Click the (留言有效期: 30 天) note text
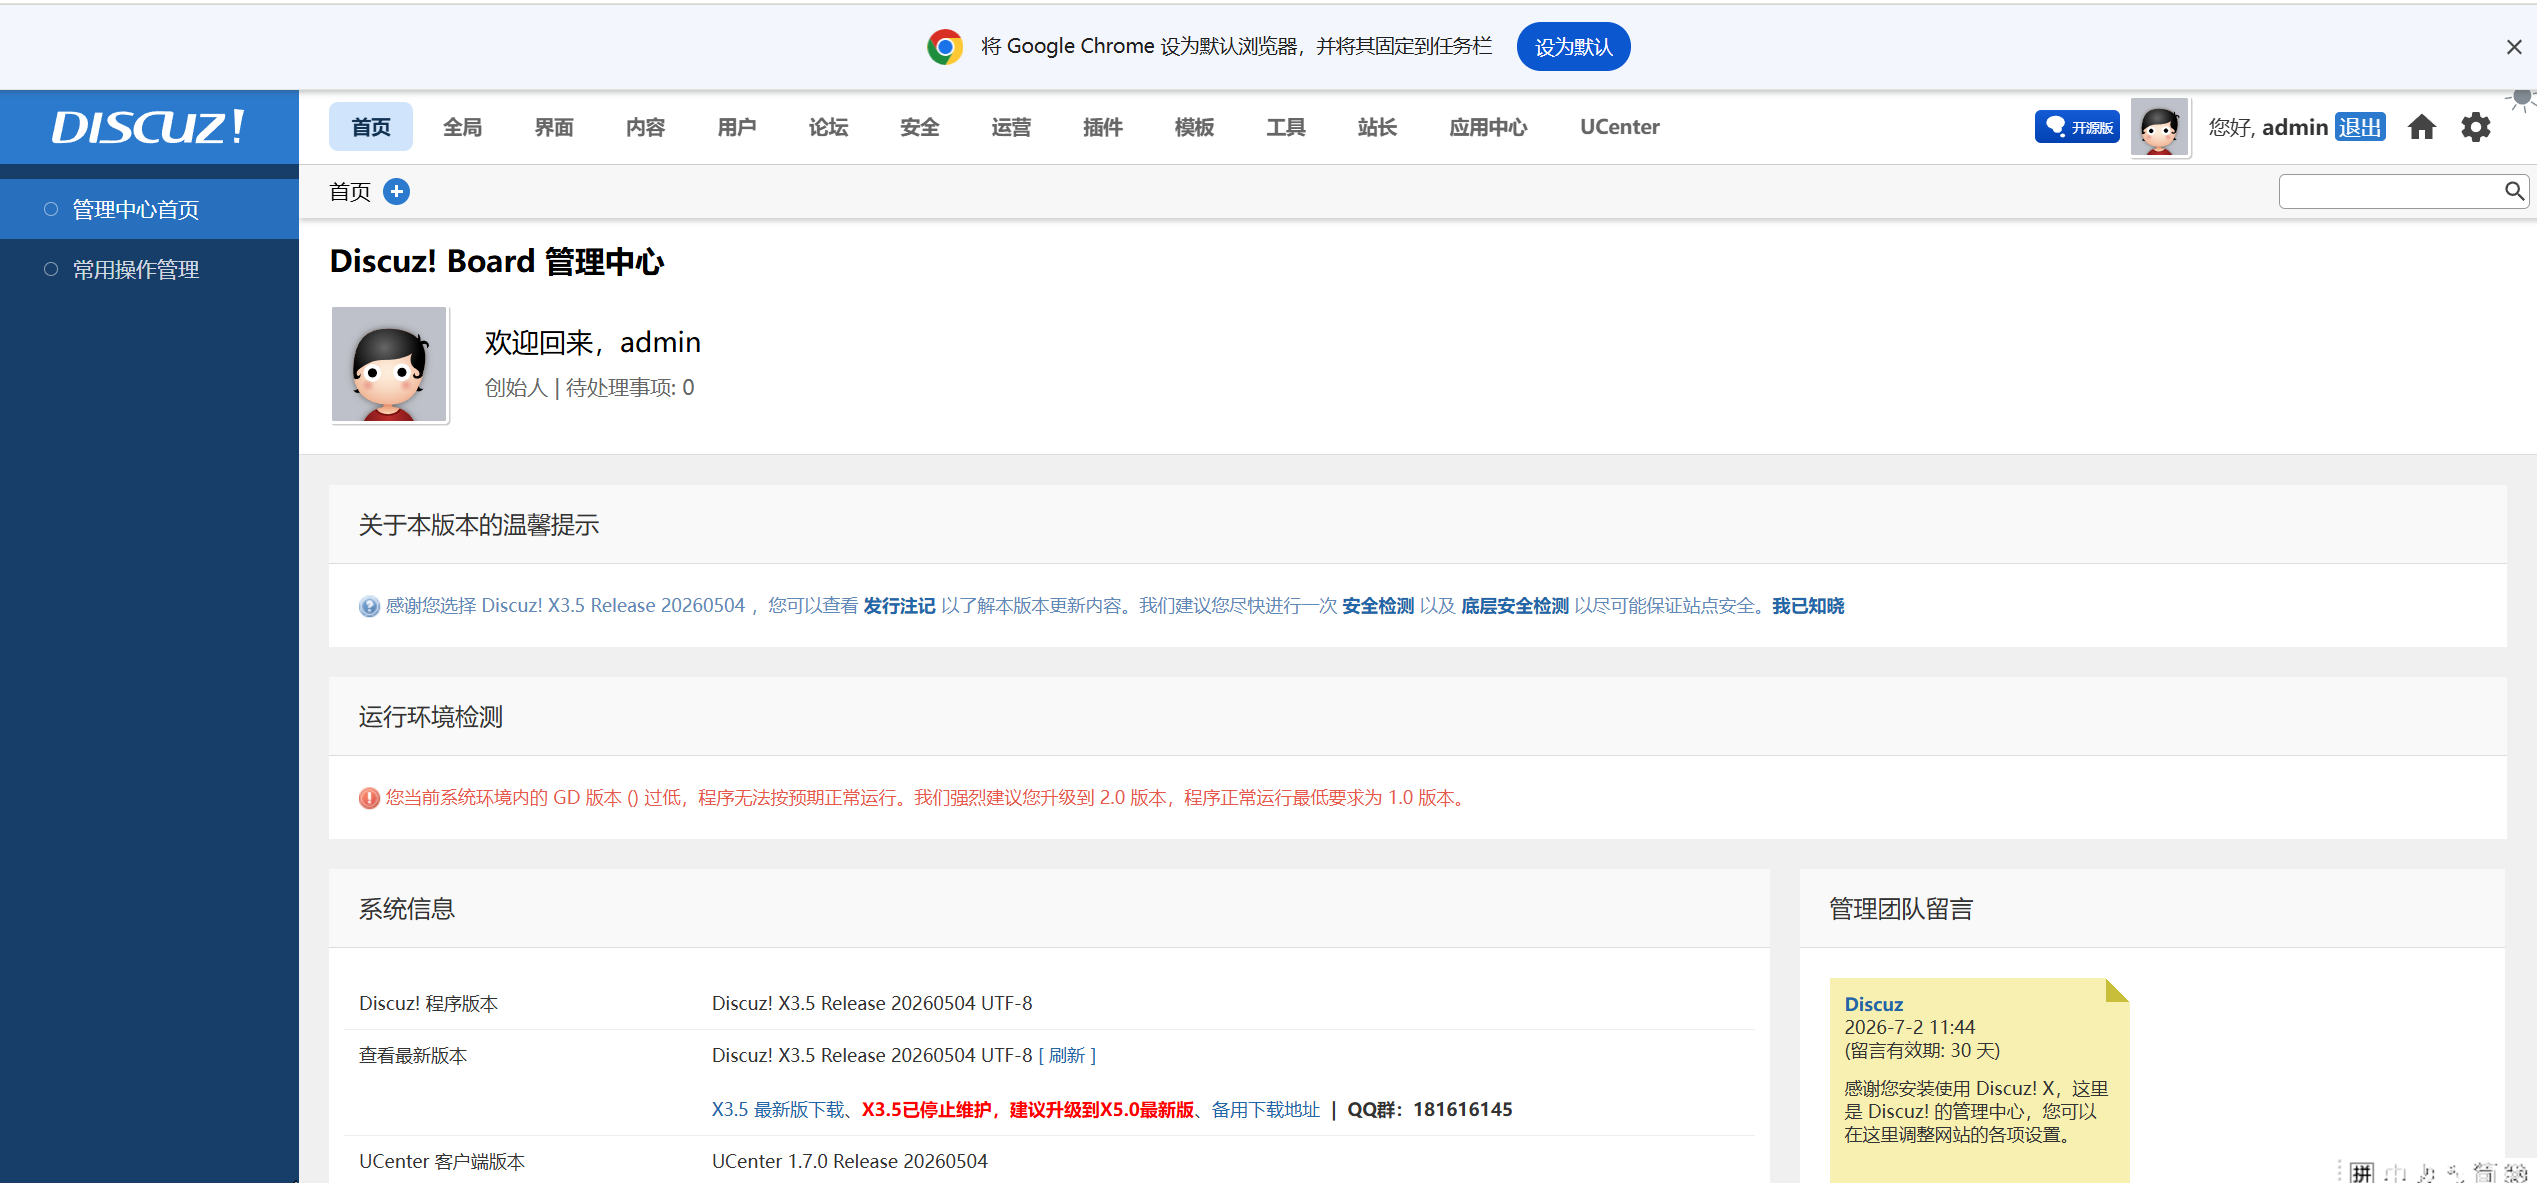The width and height of the screenshot is (2537, 1183). point(1922,1050)
